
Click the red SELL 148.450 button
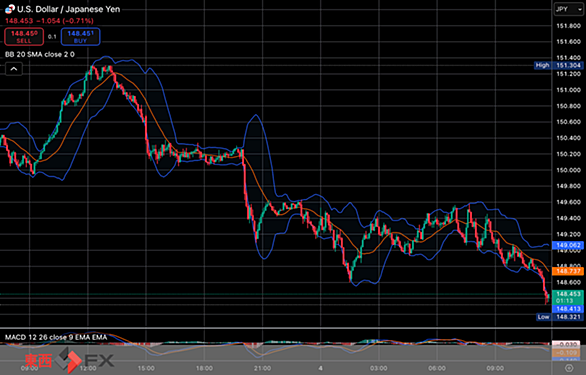click(x=24, y=37)
